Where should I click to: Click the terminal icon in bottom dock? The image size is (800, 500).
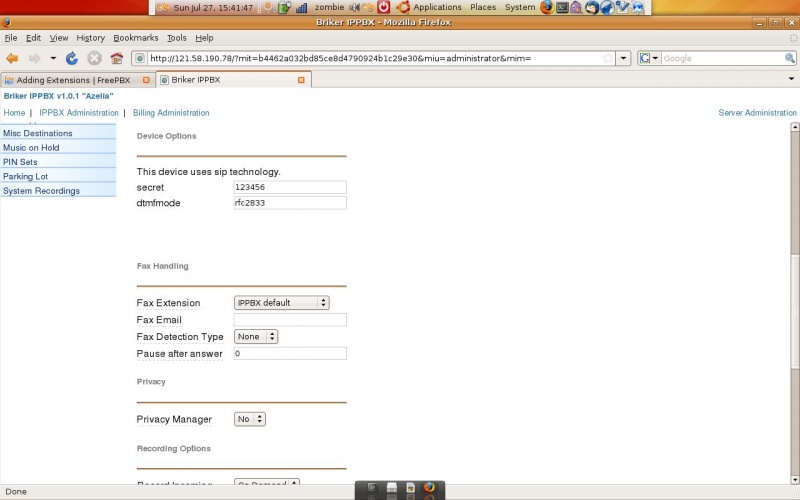pyautogui.click(x=372, y=487)
